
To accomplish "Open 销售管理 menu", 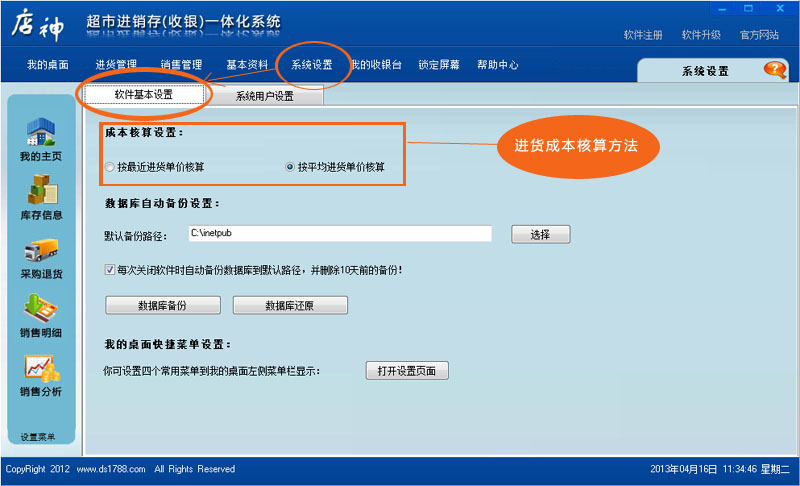I will (182, 65).
